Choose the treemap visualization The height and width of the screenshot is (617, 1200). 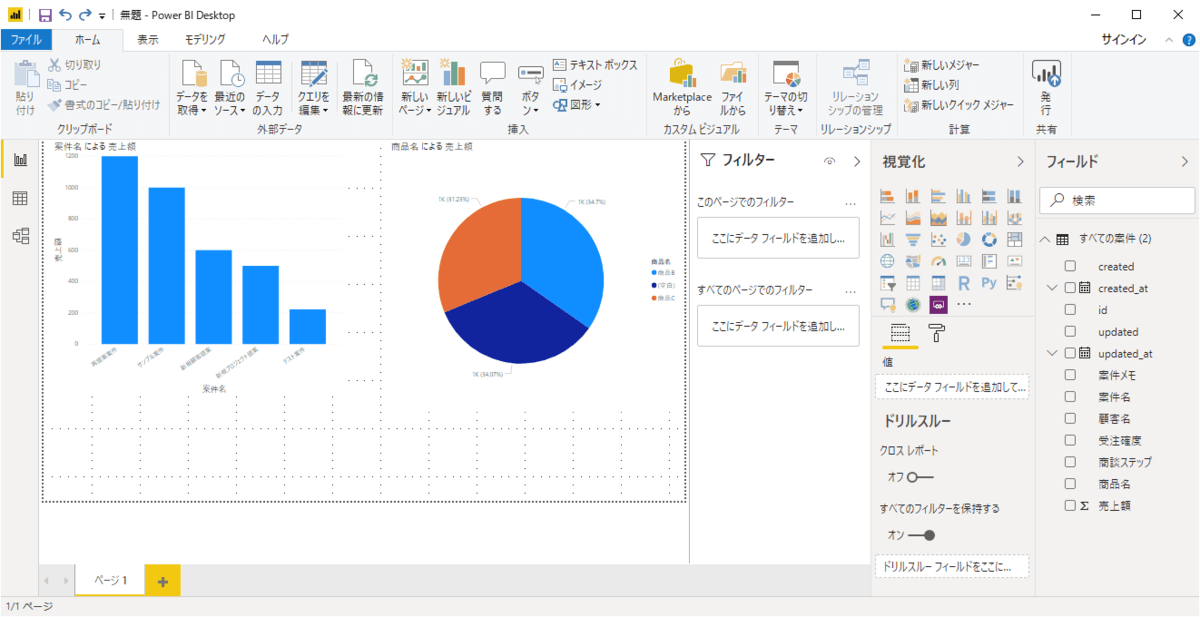point(1015,239)
